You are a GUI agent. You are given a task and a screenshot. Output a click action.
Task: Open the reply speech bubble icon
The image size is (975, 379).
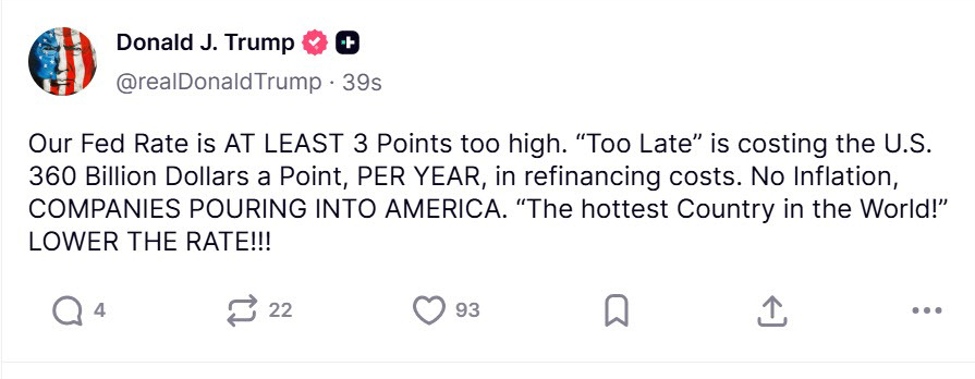point(67,310)
